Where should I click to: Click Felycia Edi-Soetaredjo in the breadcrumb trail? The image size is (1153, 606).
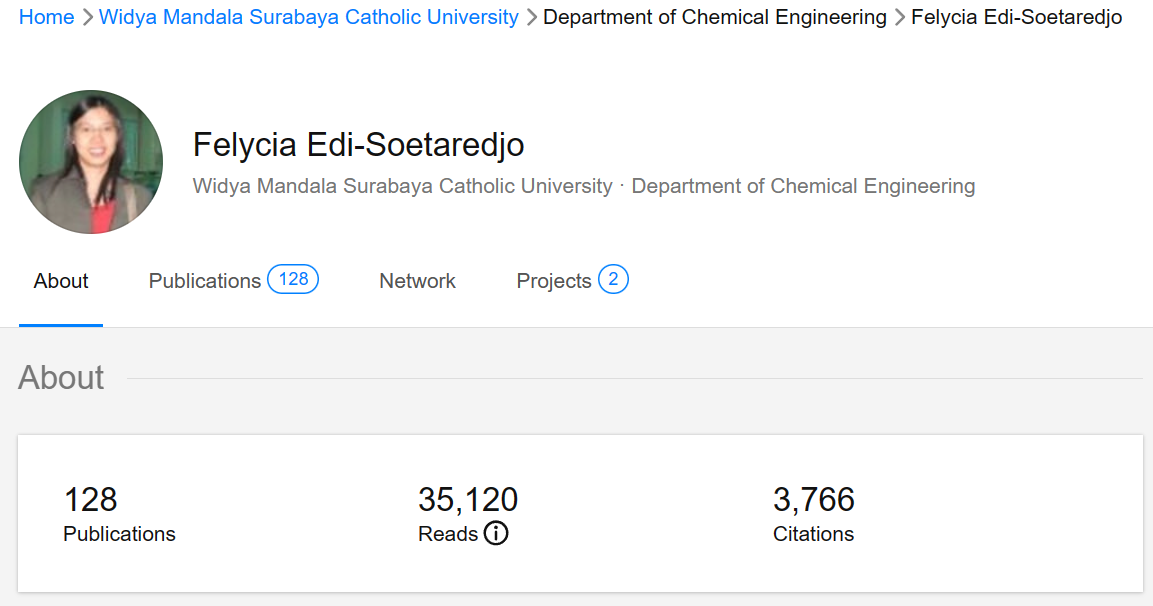click(1016, 17)
